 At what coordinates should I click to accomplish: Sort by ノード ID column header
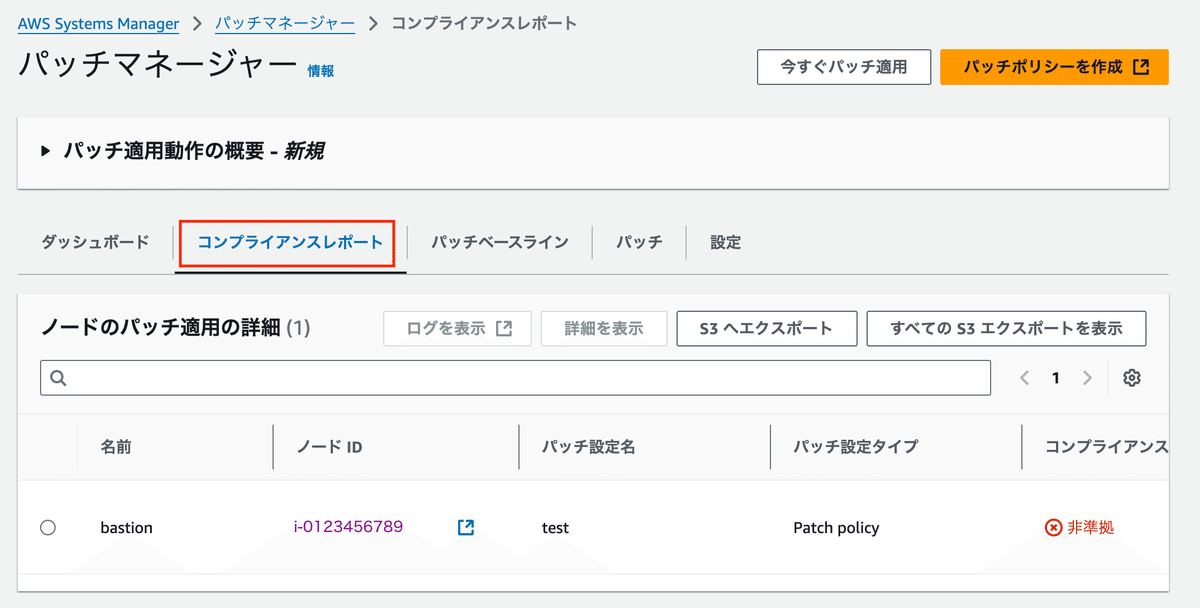click(330, 447)
